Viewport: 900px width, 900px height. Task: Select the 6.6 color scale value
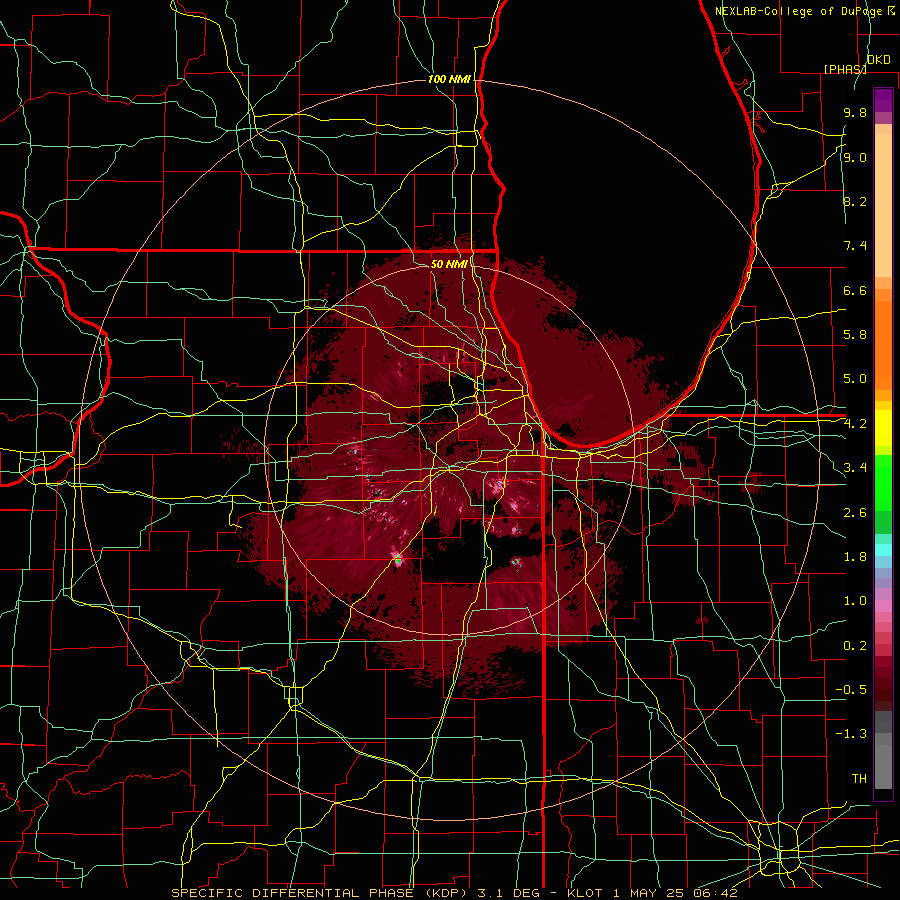855,291
